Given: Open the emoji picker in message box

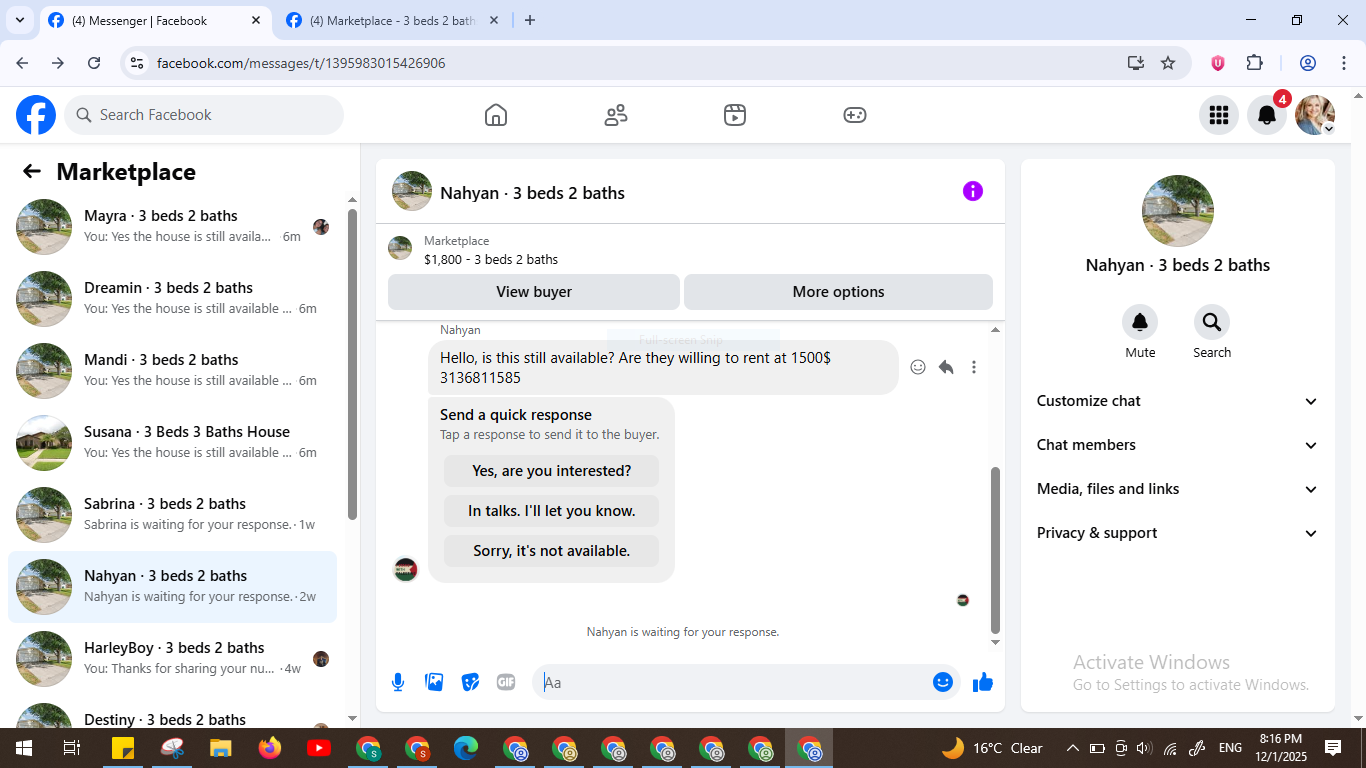Looking at the screenshot, I should tap(943, 682).
